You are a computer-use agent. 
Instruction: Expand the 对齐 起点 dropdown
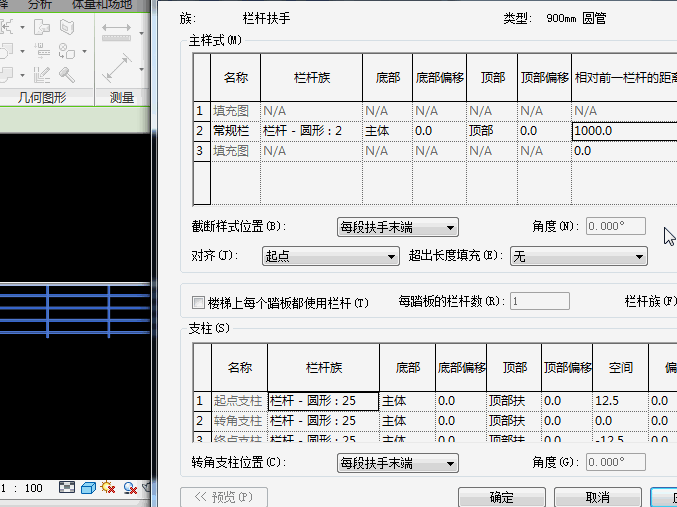click(330, 257)
